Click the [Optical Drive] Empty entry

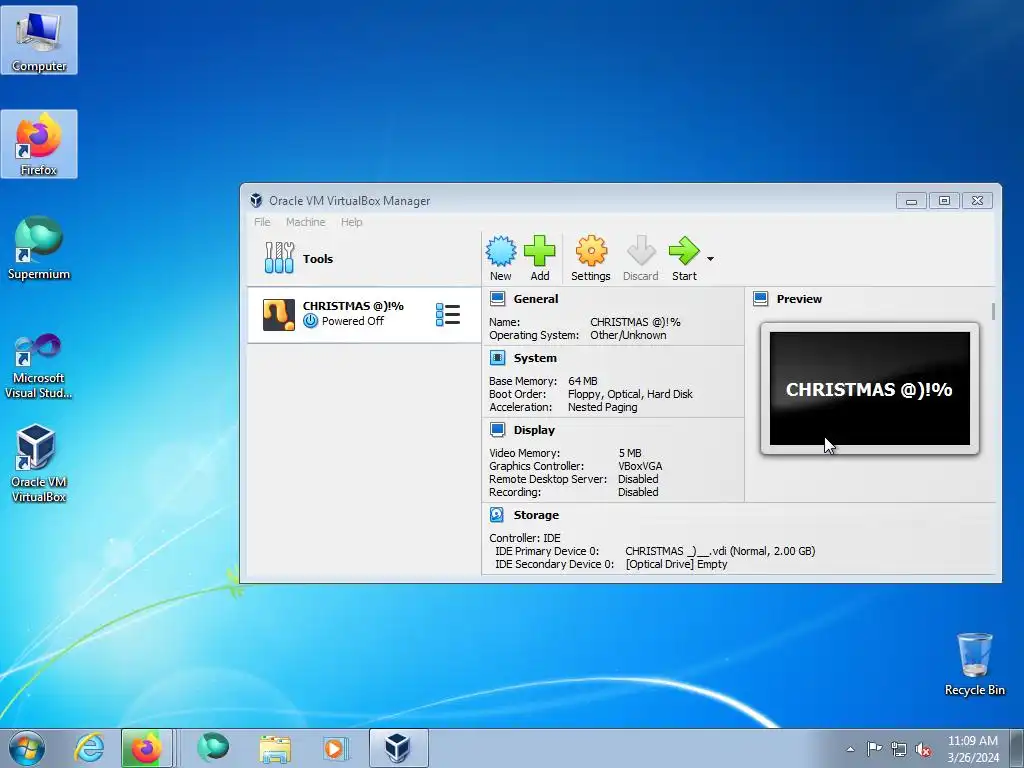pyautogui.click(x=676, y=564)
